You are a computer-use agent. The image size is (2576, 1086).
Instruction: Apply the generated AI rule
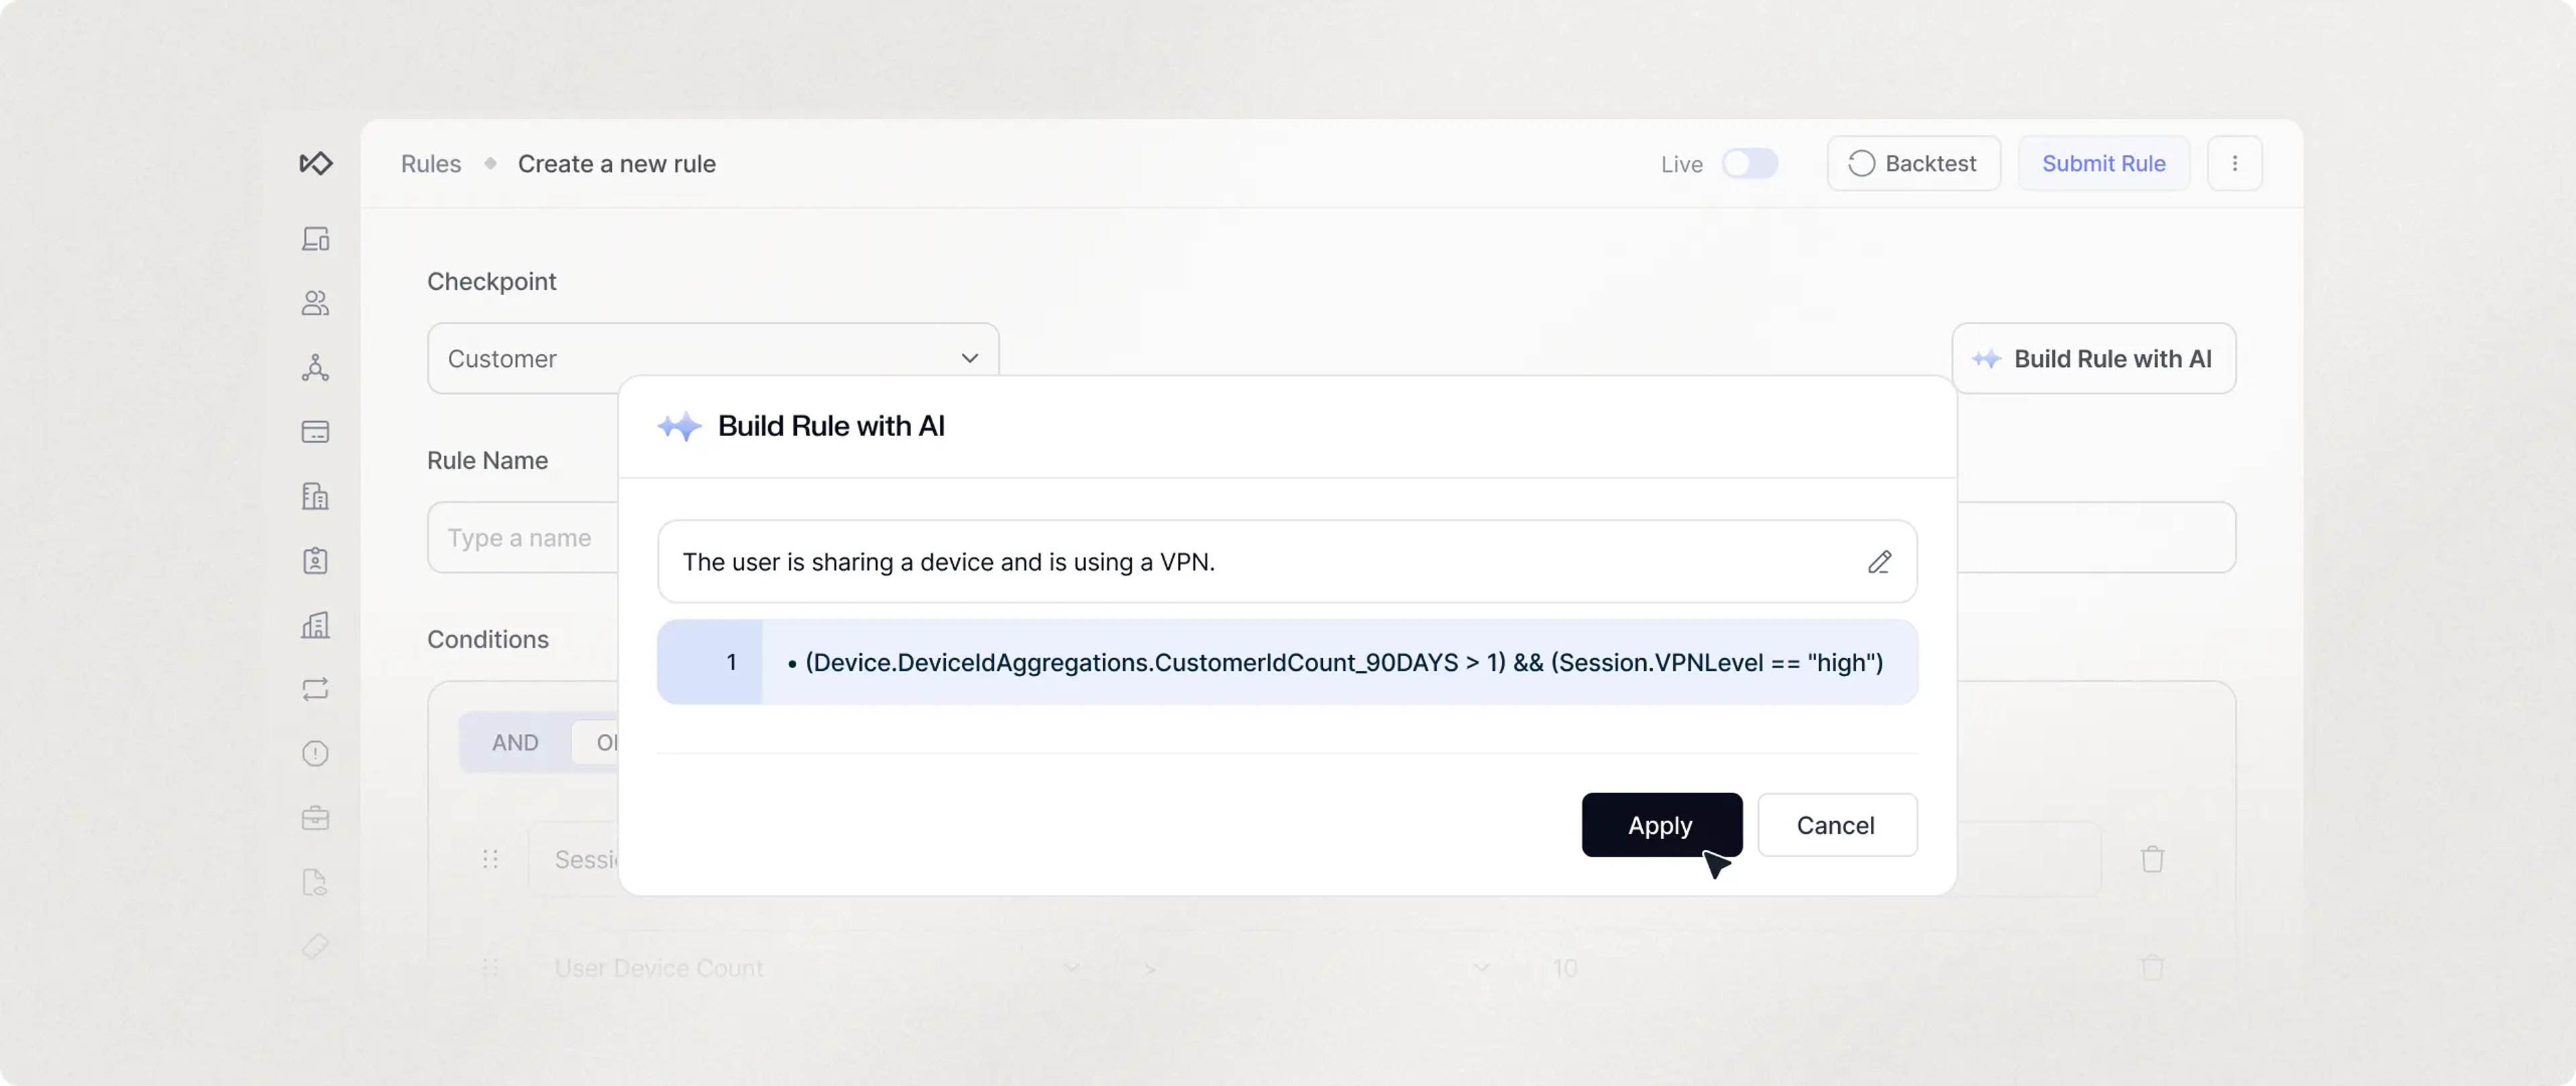pos(1660,825)
